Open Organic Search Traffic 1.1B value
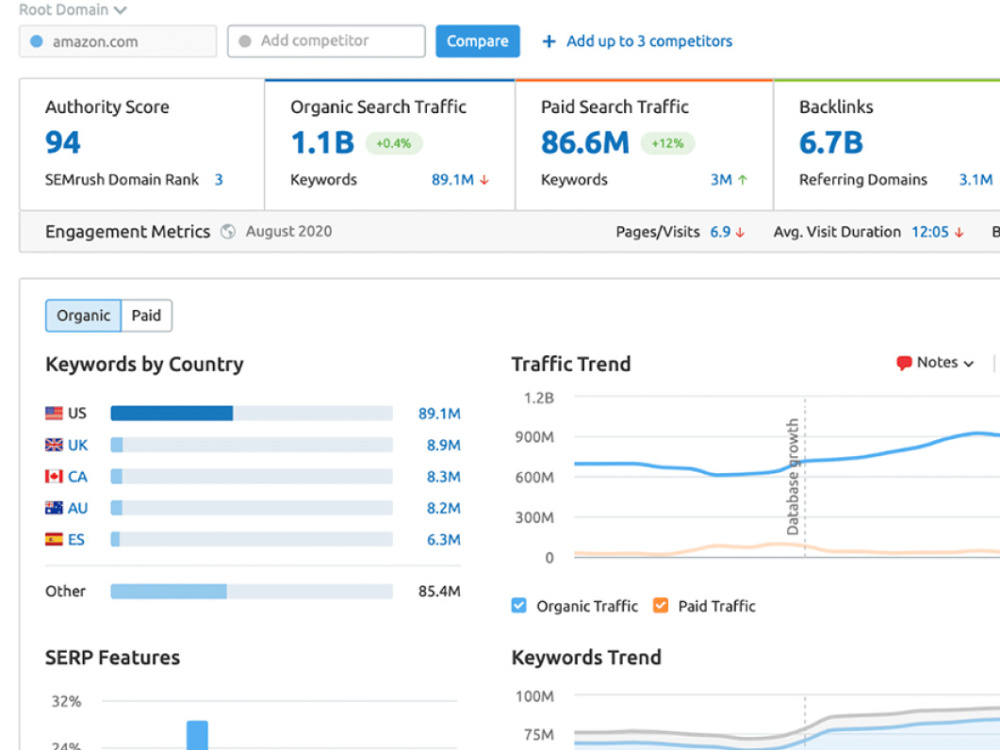Screen dimensions: 1000x750 [323, 142]
